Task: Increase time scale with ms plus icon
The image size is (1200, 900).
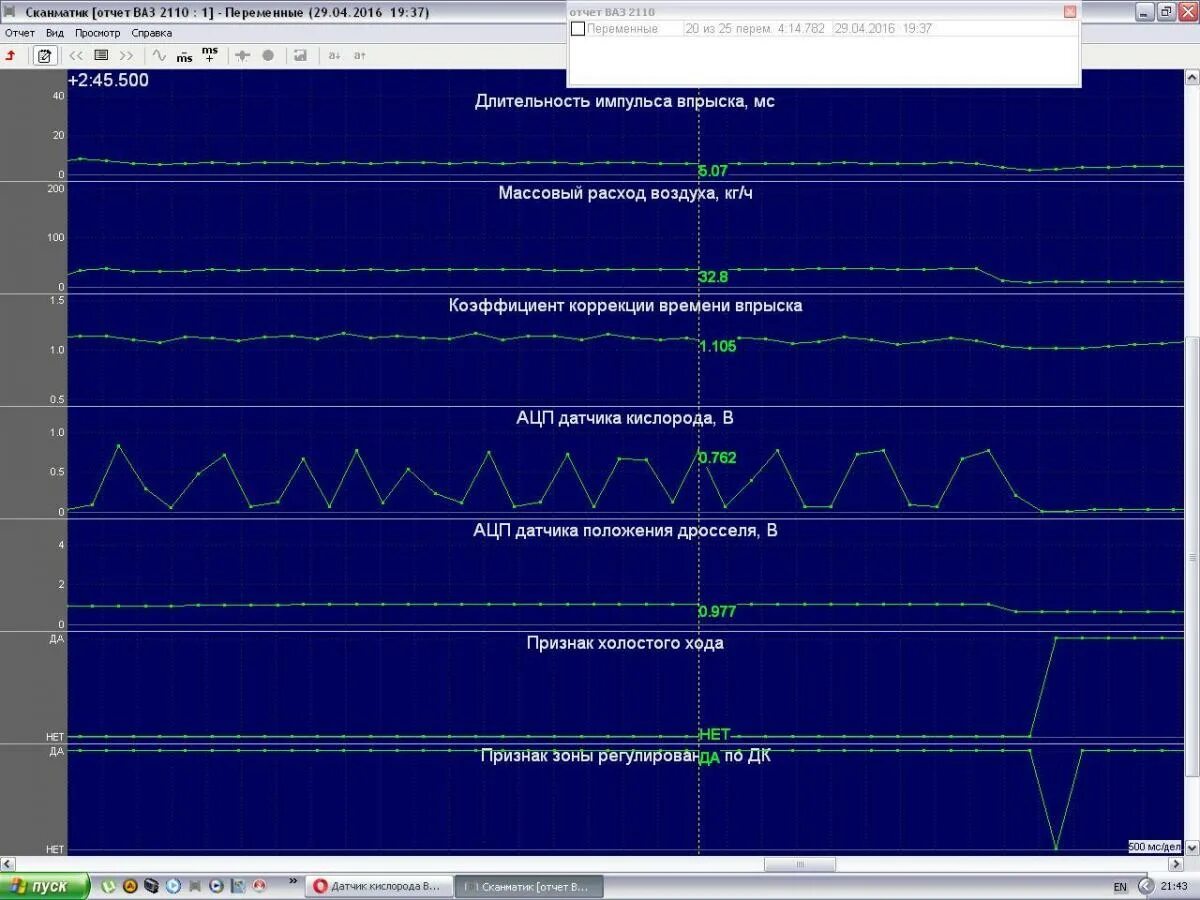Action: [x=209, y=54]
